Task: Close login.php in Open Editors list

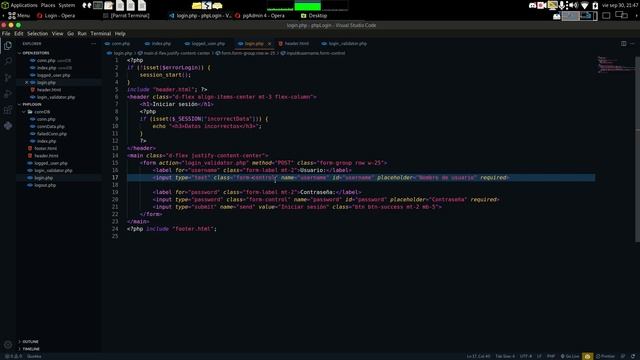Action: pyautogui.click(x=27, y=82)
